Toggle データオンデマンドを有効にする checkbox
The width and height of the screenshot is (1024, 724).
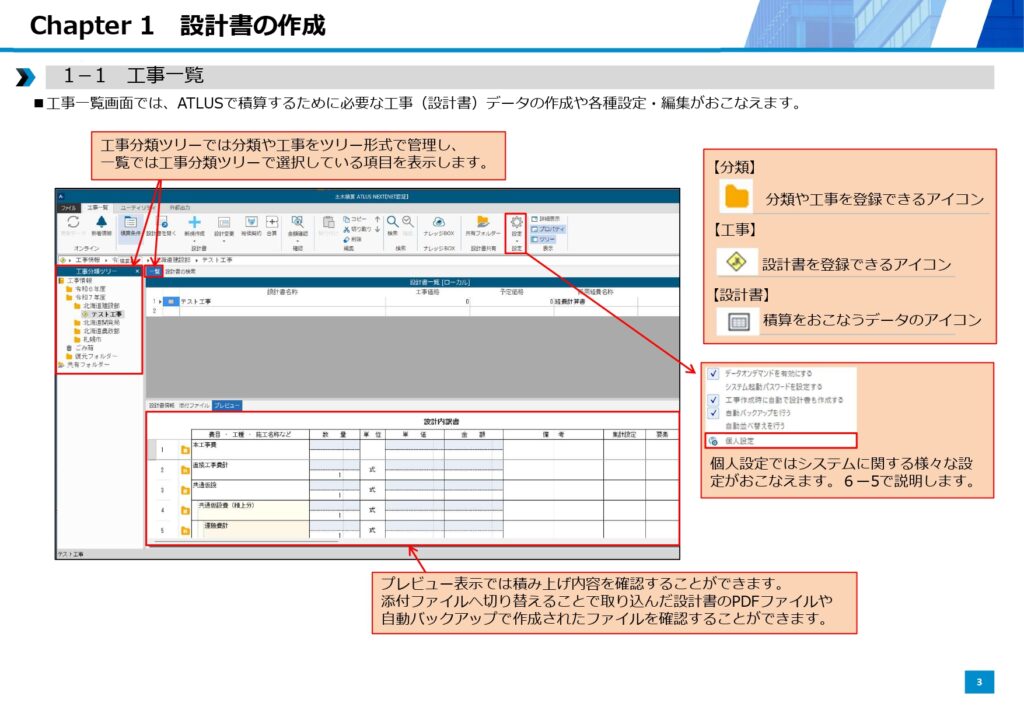coord(713,373)
